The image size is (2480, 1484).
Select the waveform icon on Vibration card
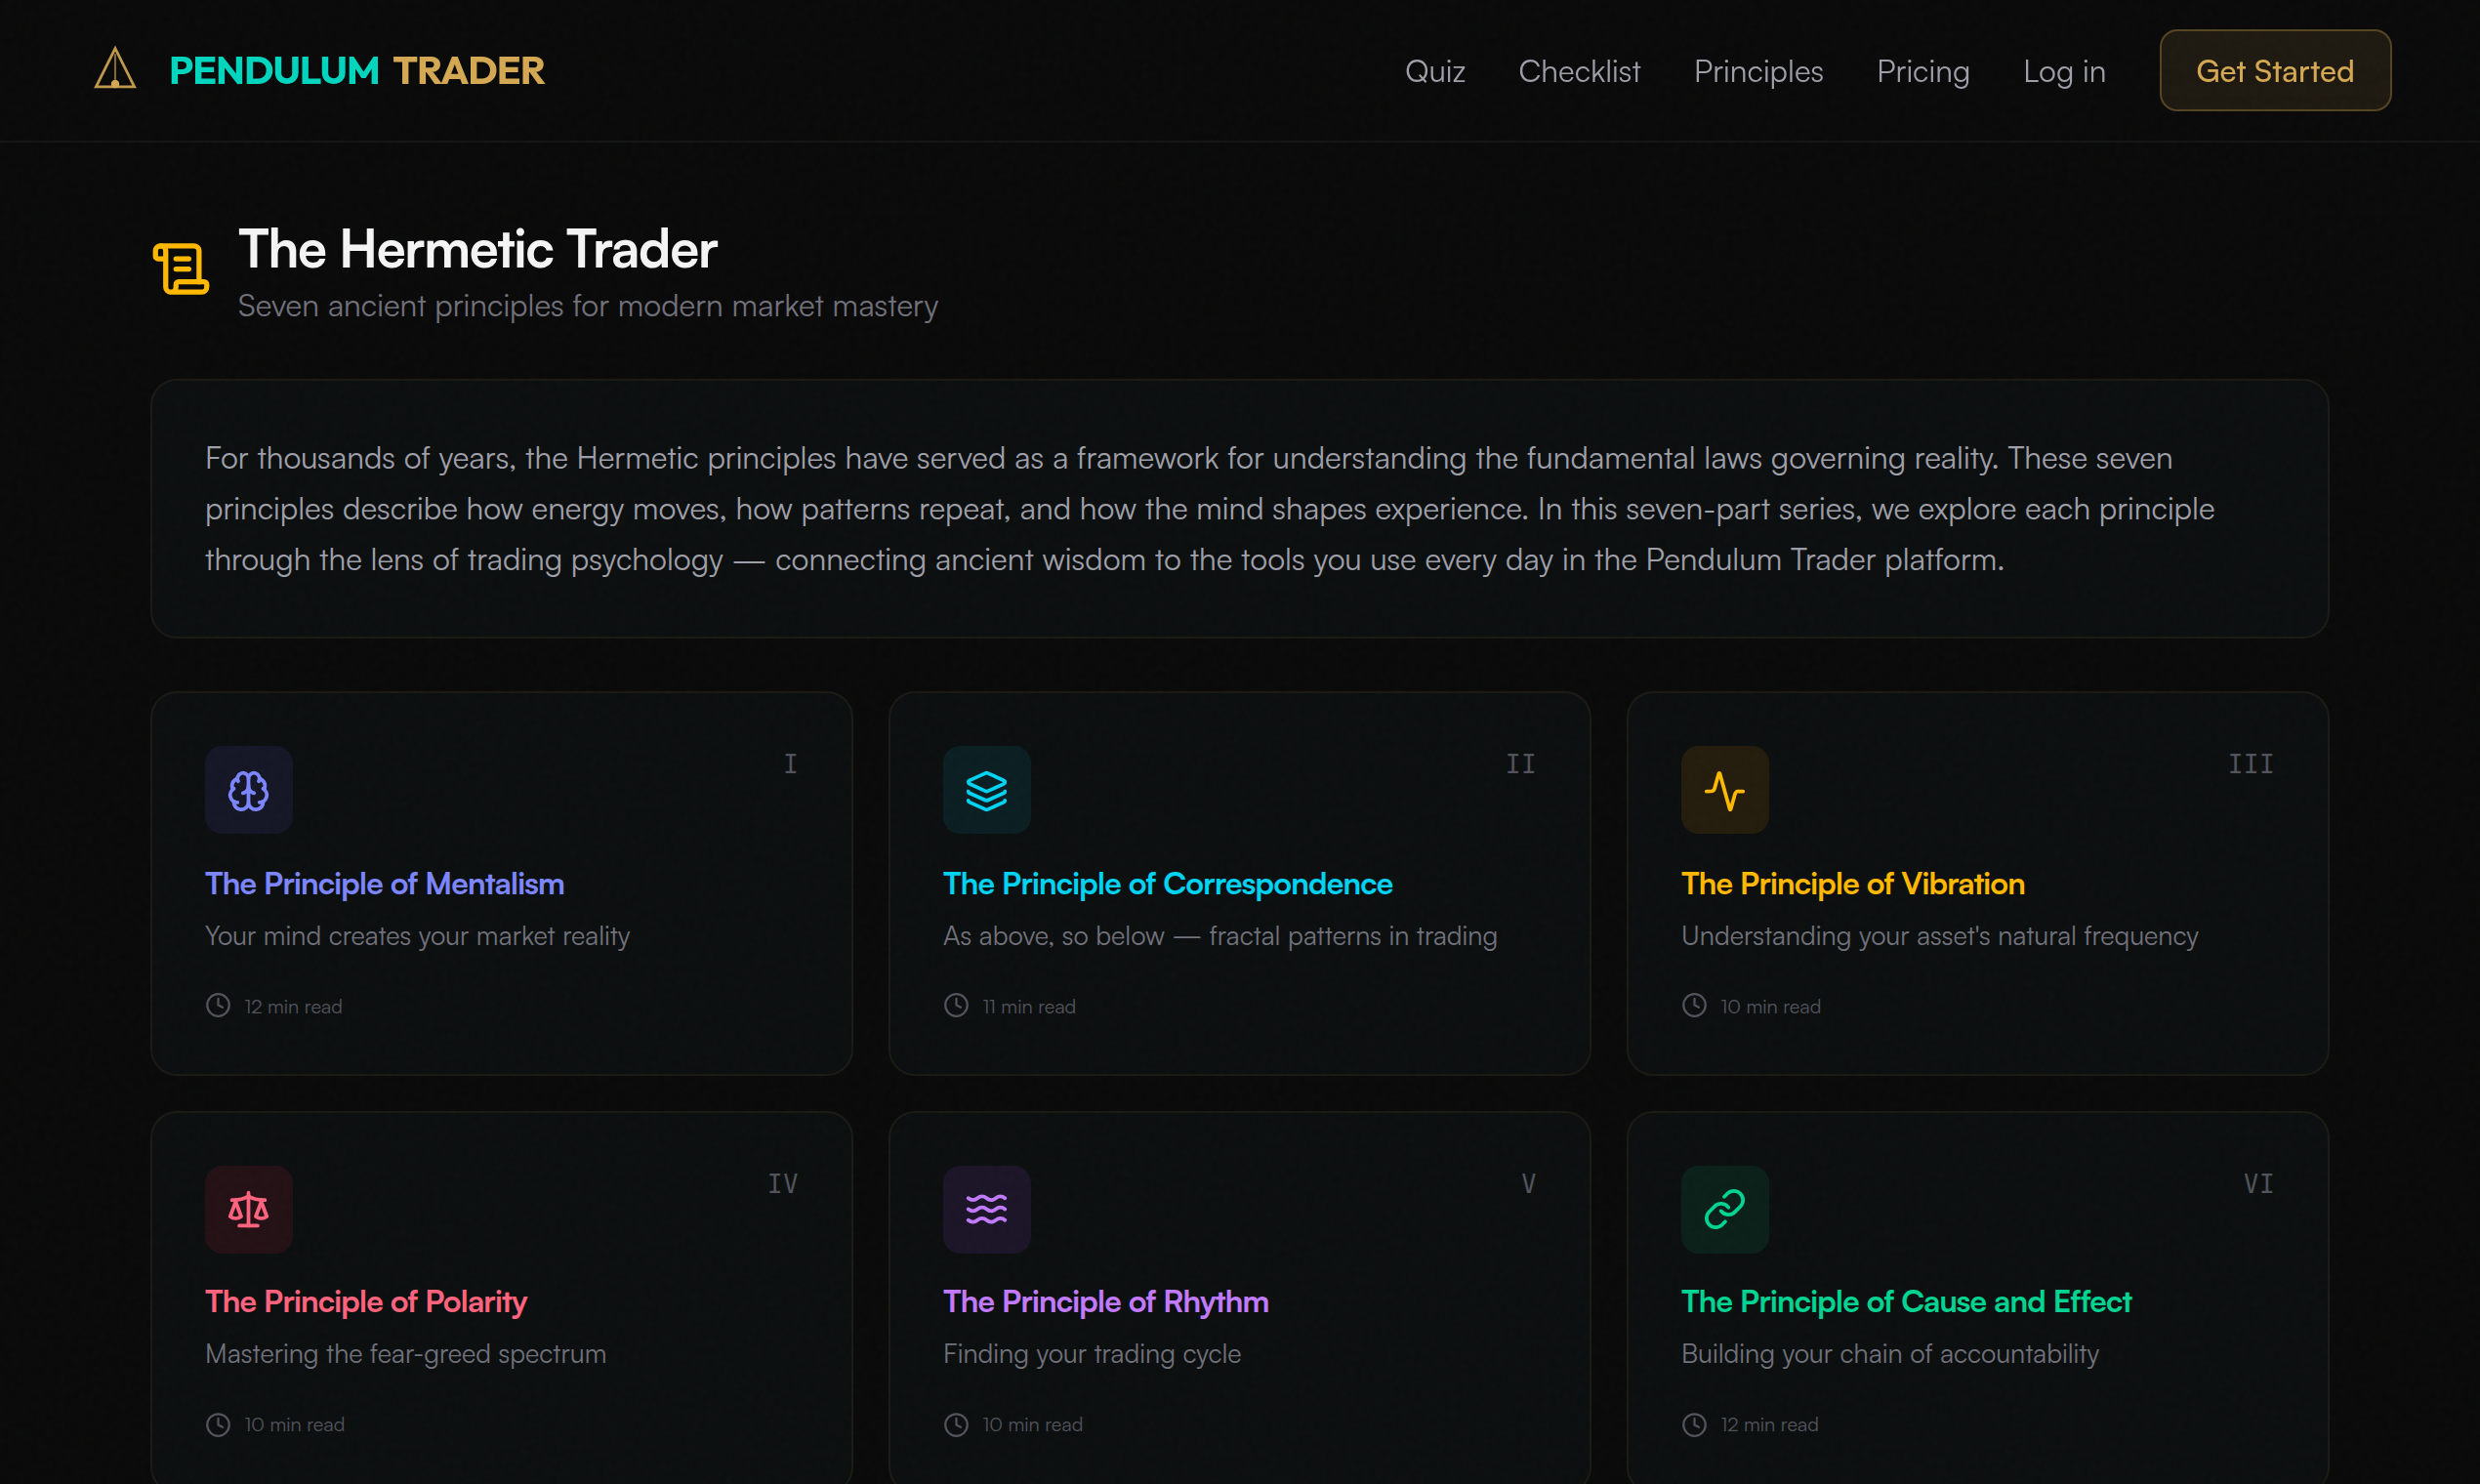point(1724,789)
